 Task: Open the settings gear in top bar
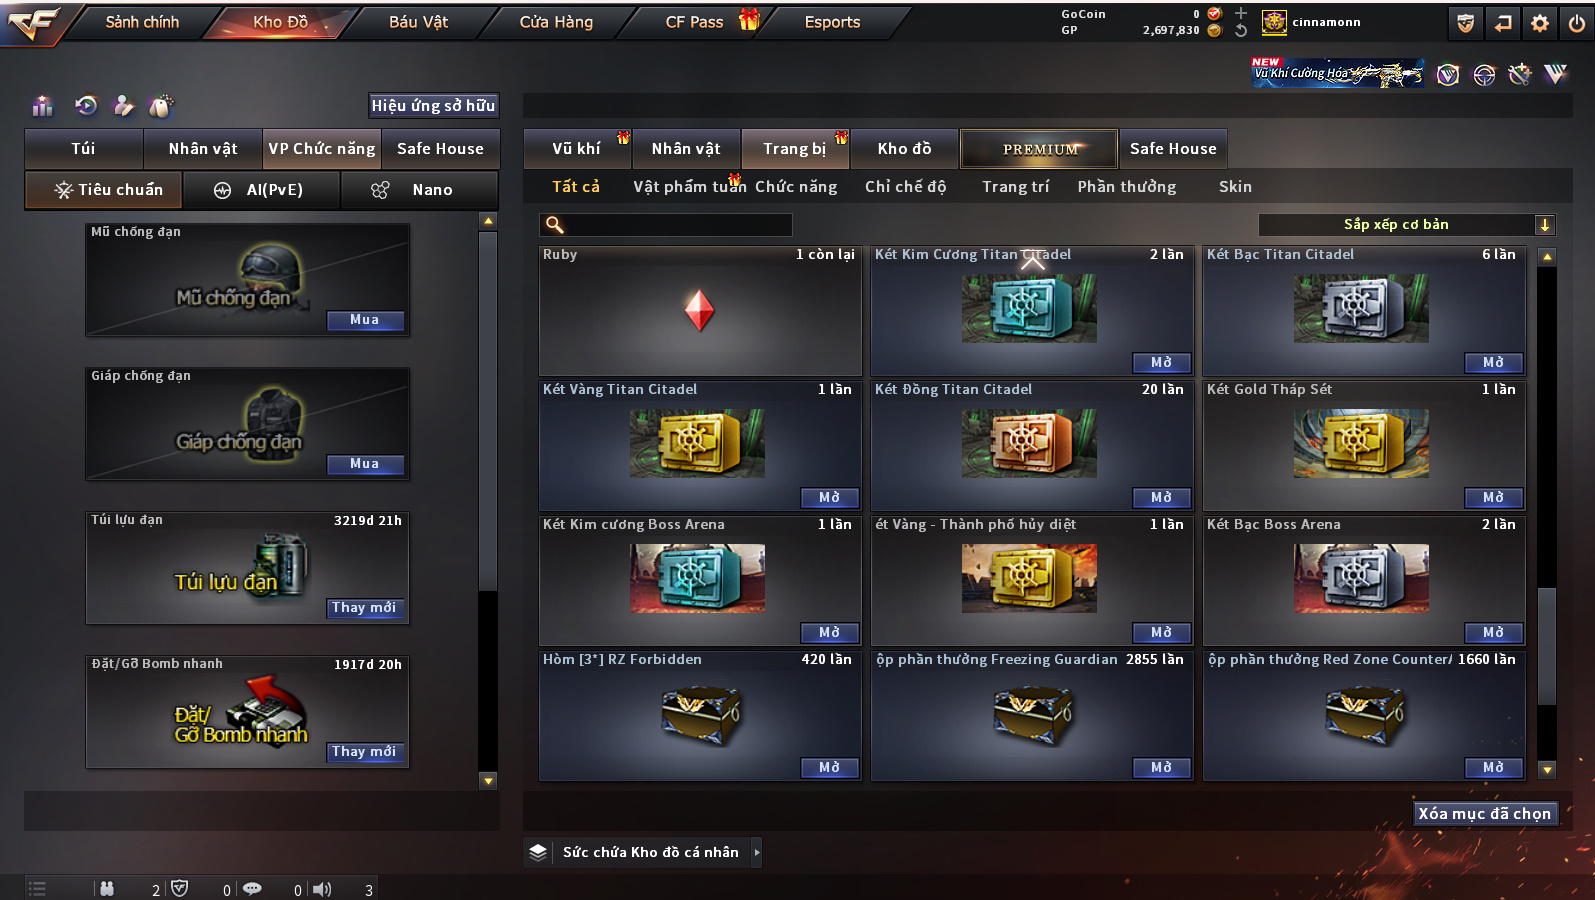pyautogui.click(x=1540, y=23)
